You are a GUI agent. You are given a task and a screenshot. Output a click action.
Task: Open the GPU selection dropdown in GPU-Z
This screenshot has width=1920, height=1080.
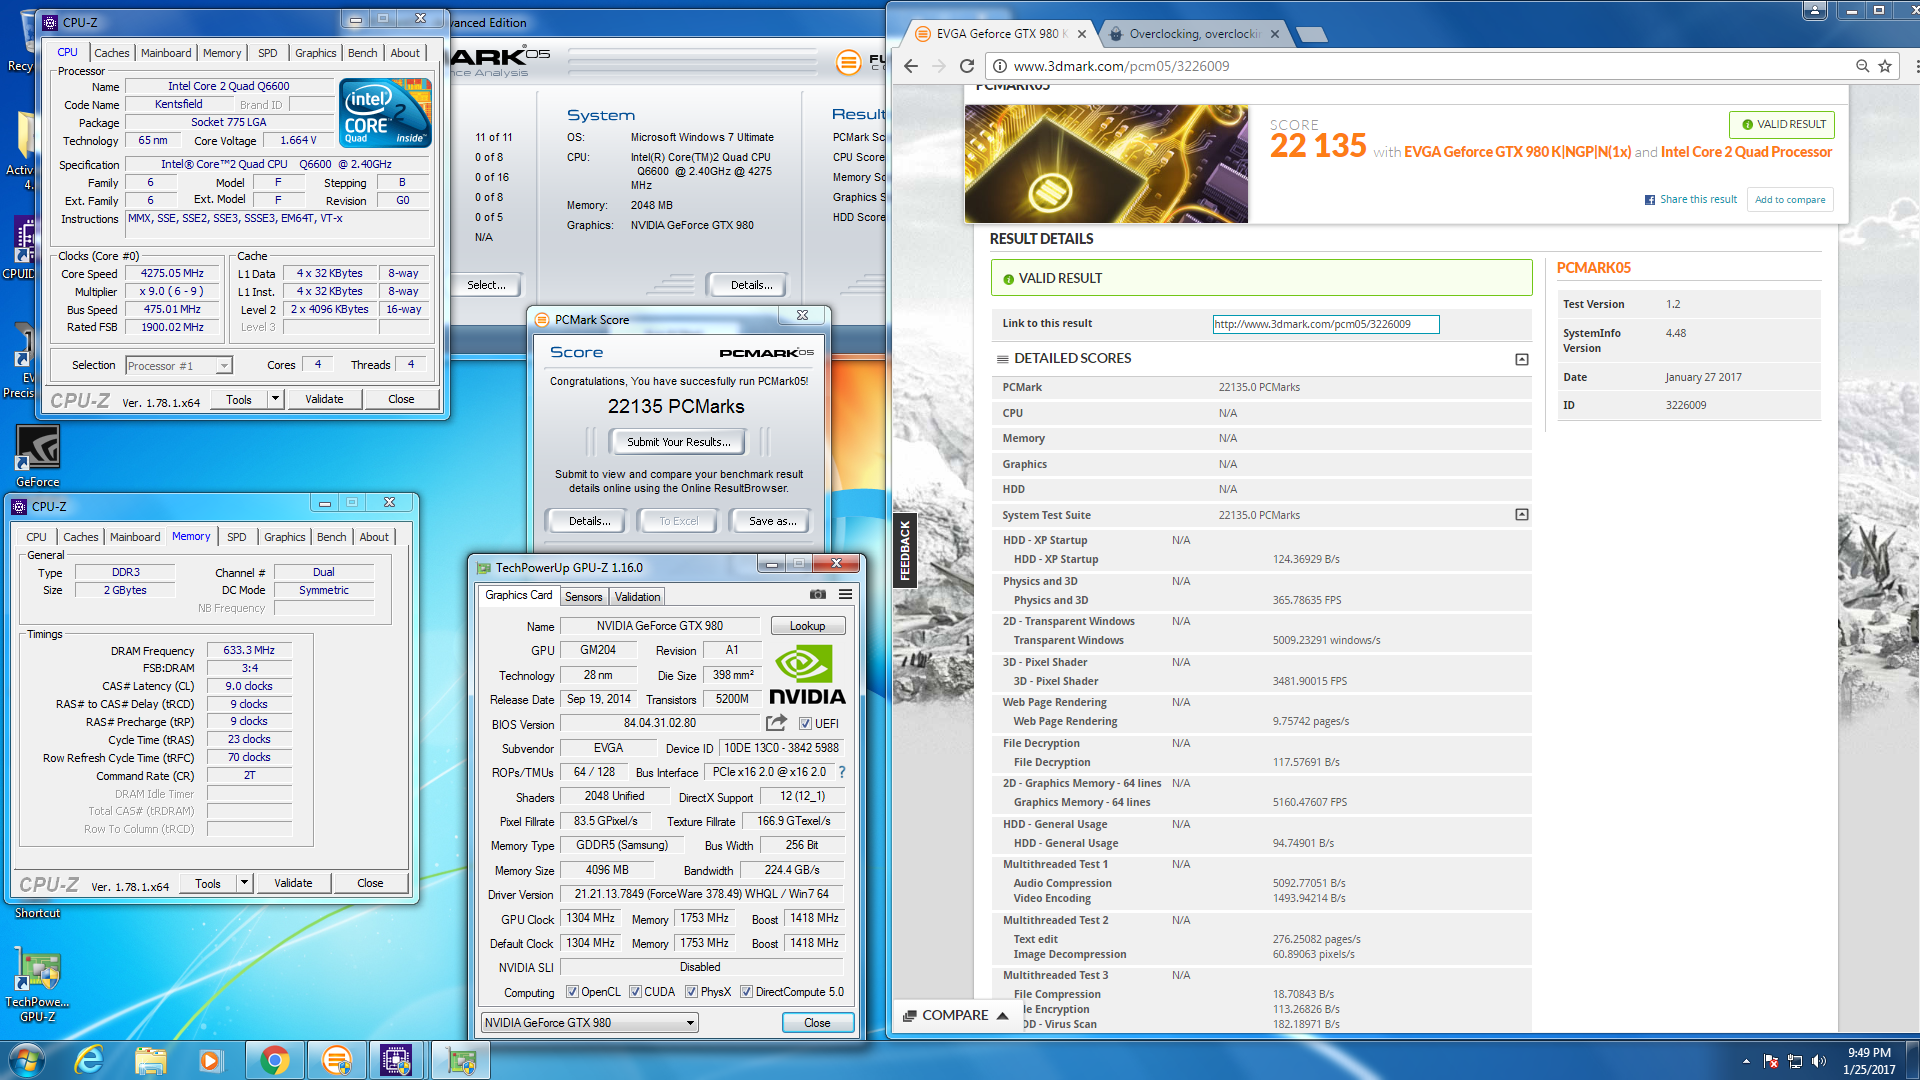tap(590, 1022)
